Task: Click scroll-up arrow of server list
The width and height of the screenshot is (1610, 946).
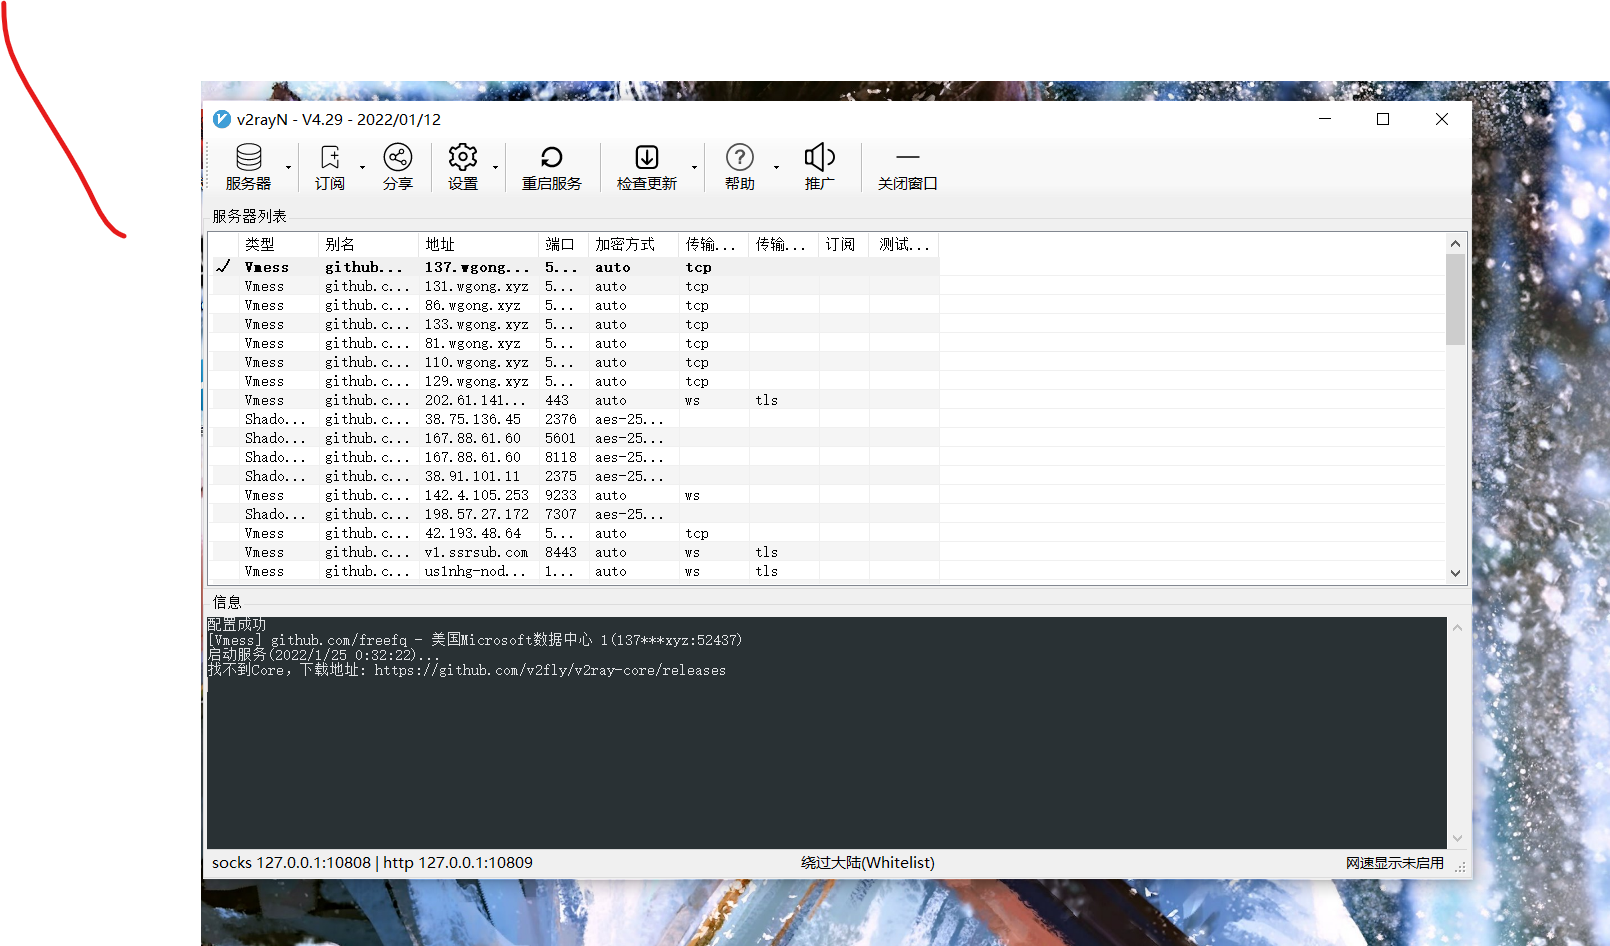Action: [1455, 243]
